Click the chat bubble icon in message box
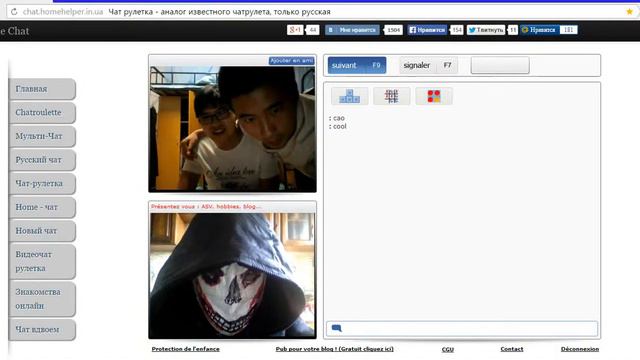Screen dimensions: 640x360 point(336,328)
